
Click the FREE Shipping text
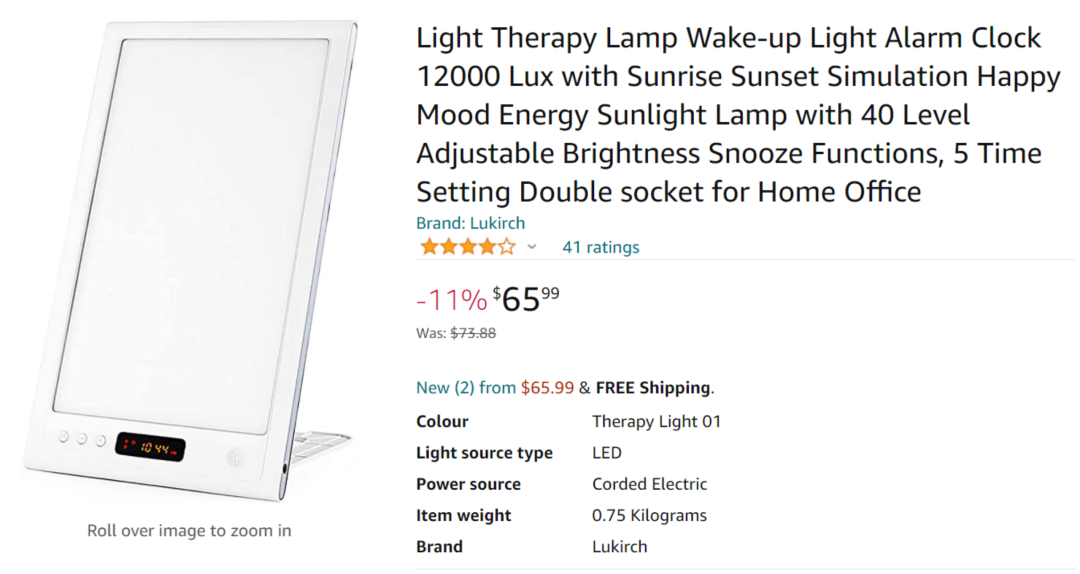pos(654,388)
